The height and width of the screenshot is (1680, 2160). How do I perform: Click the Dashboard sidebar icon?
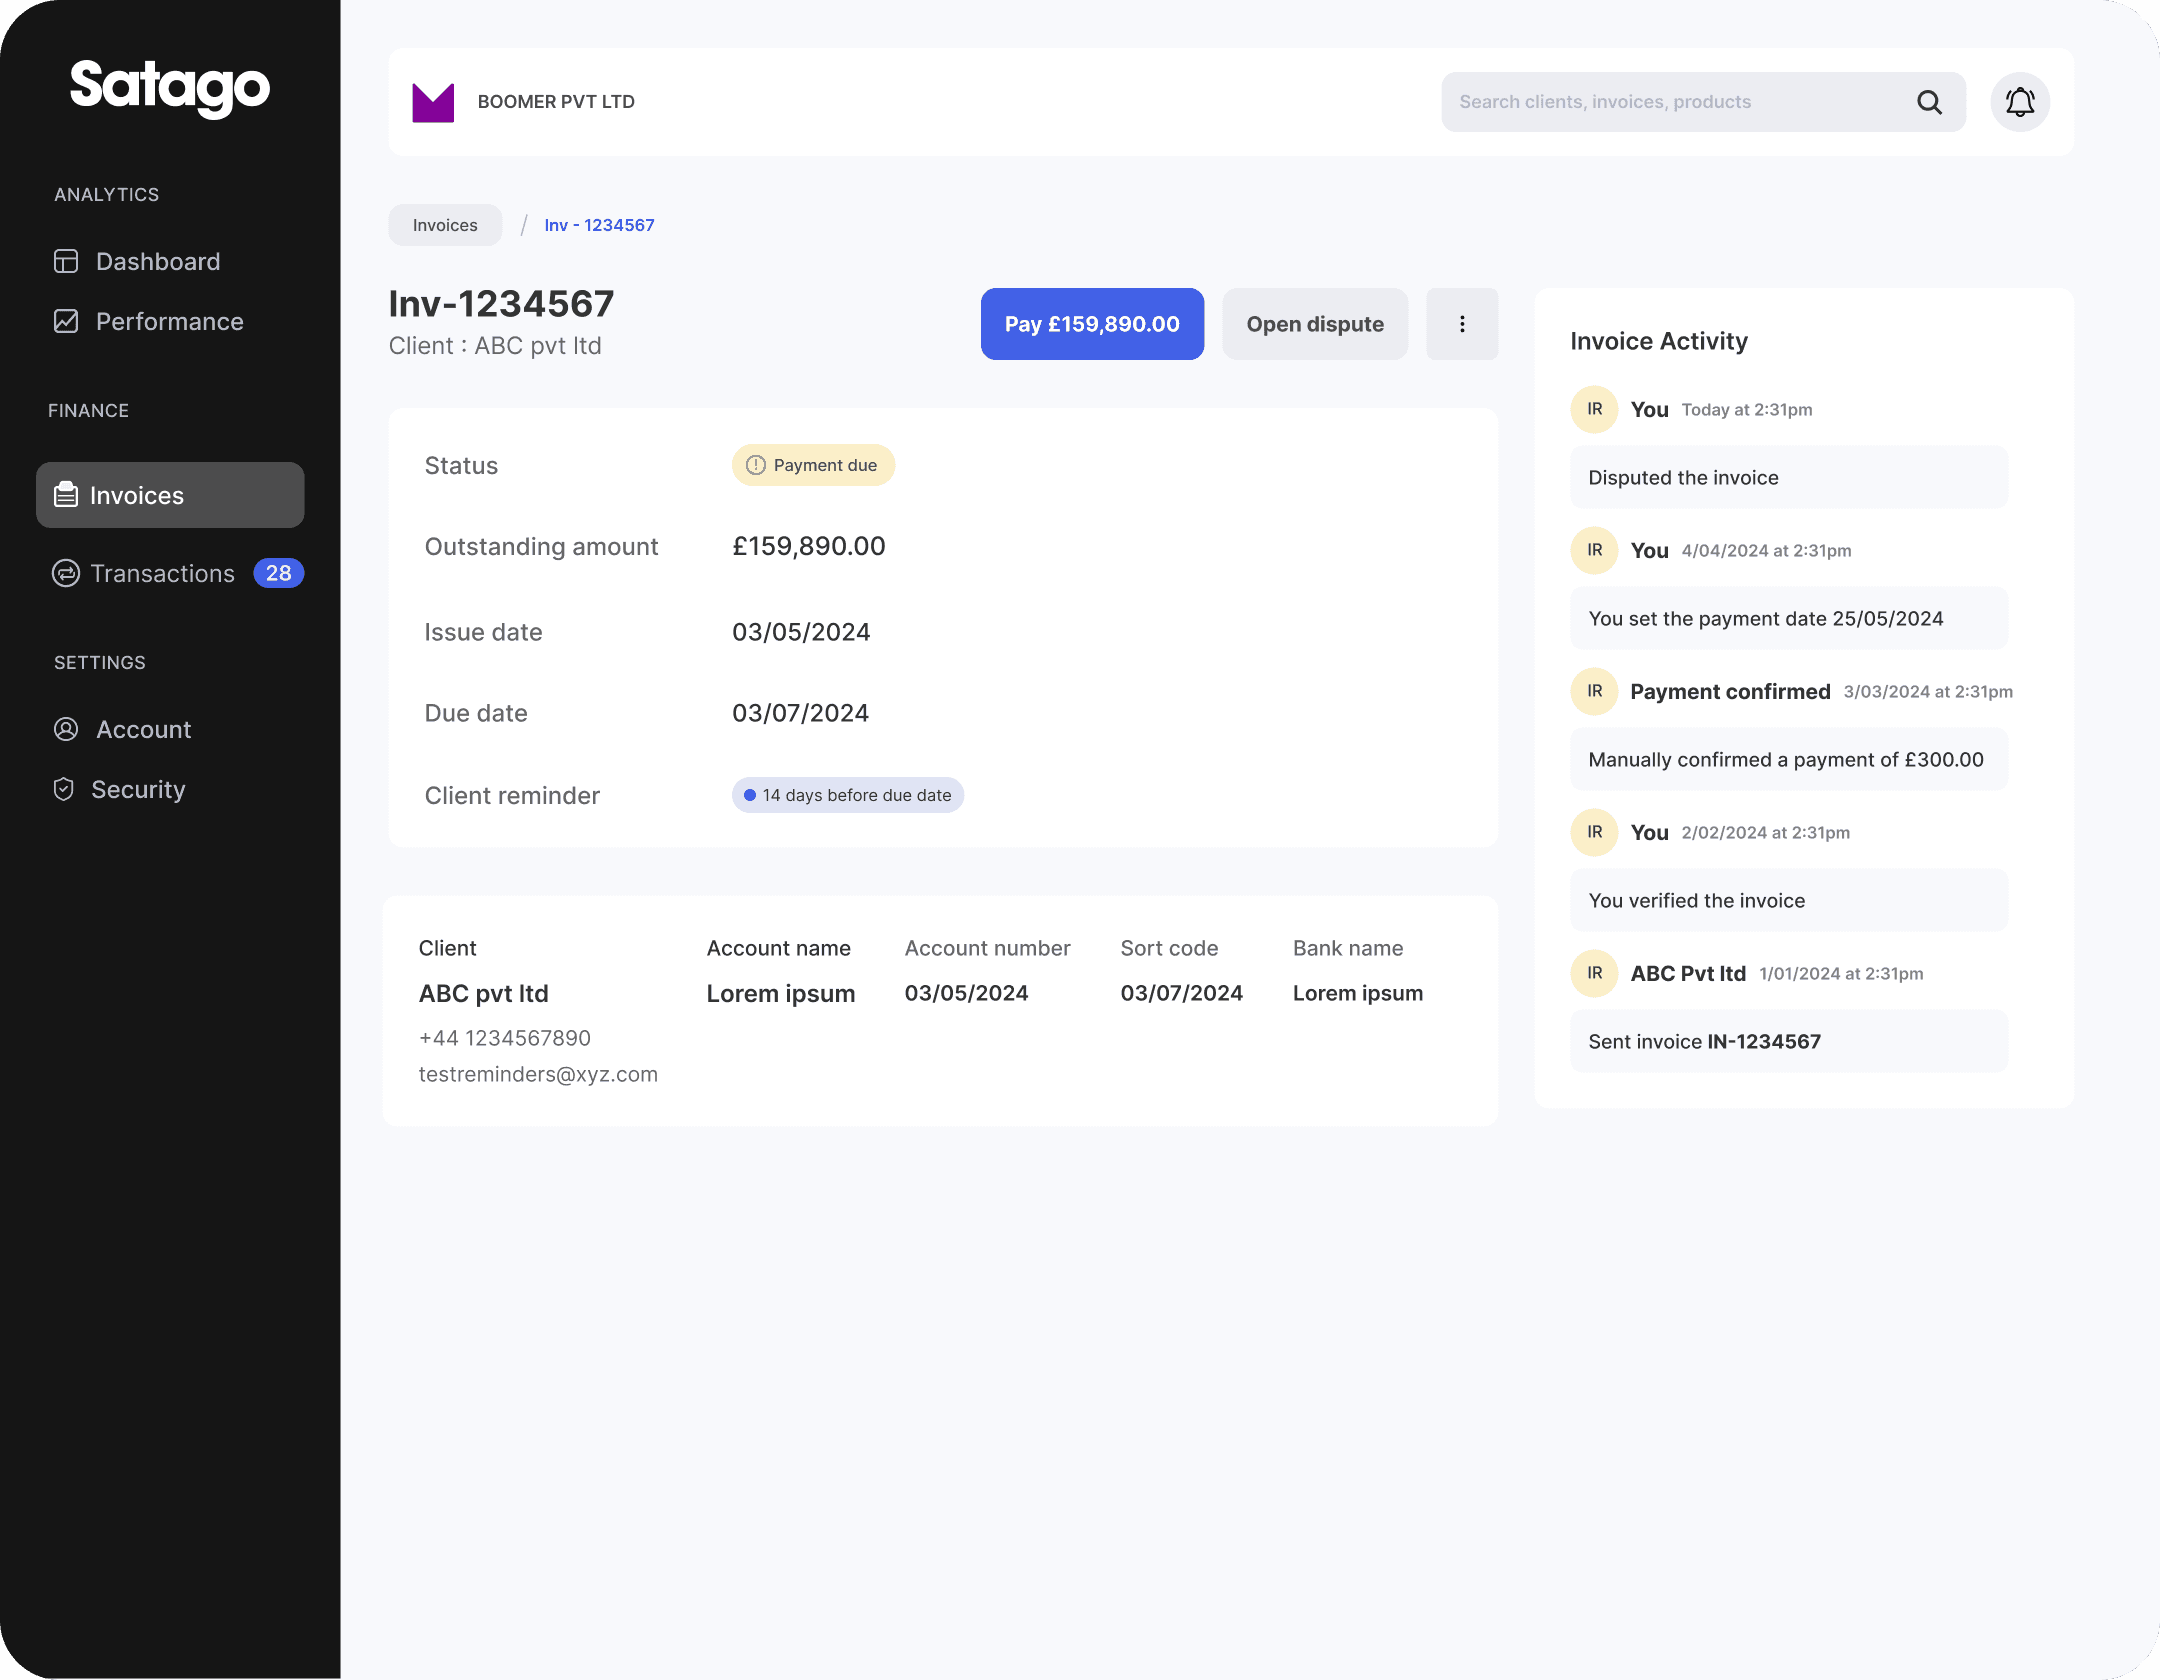66,262
